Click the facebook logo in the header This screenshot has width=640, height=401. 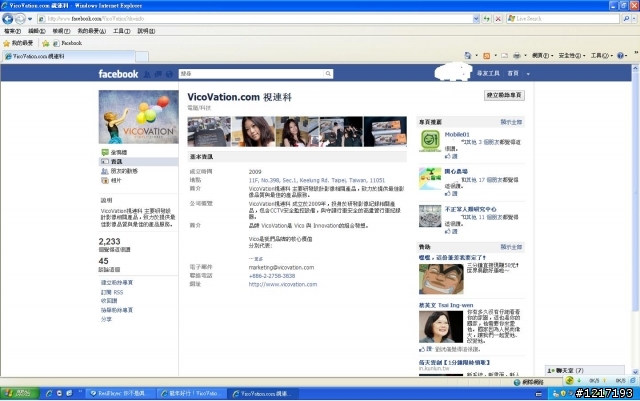pyautogui.click(x=118, y=74)
